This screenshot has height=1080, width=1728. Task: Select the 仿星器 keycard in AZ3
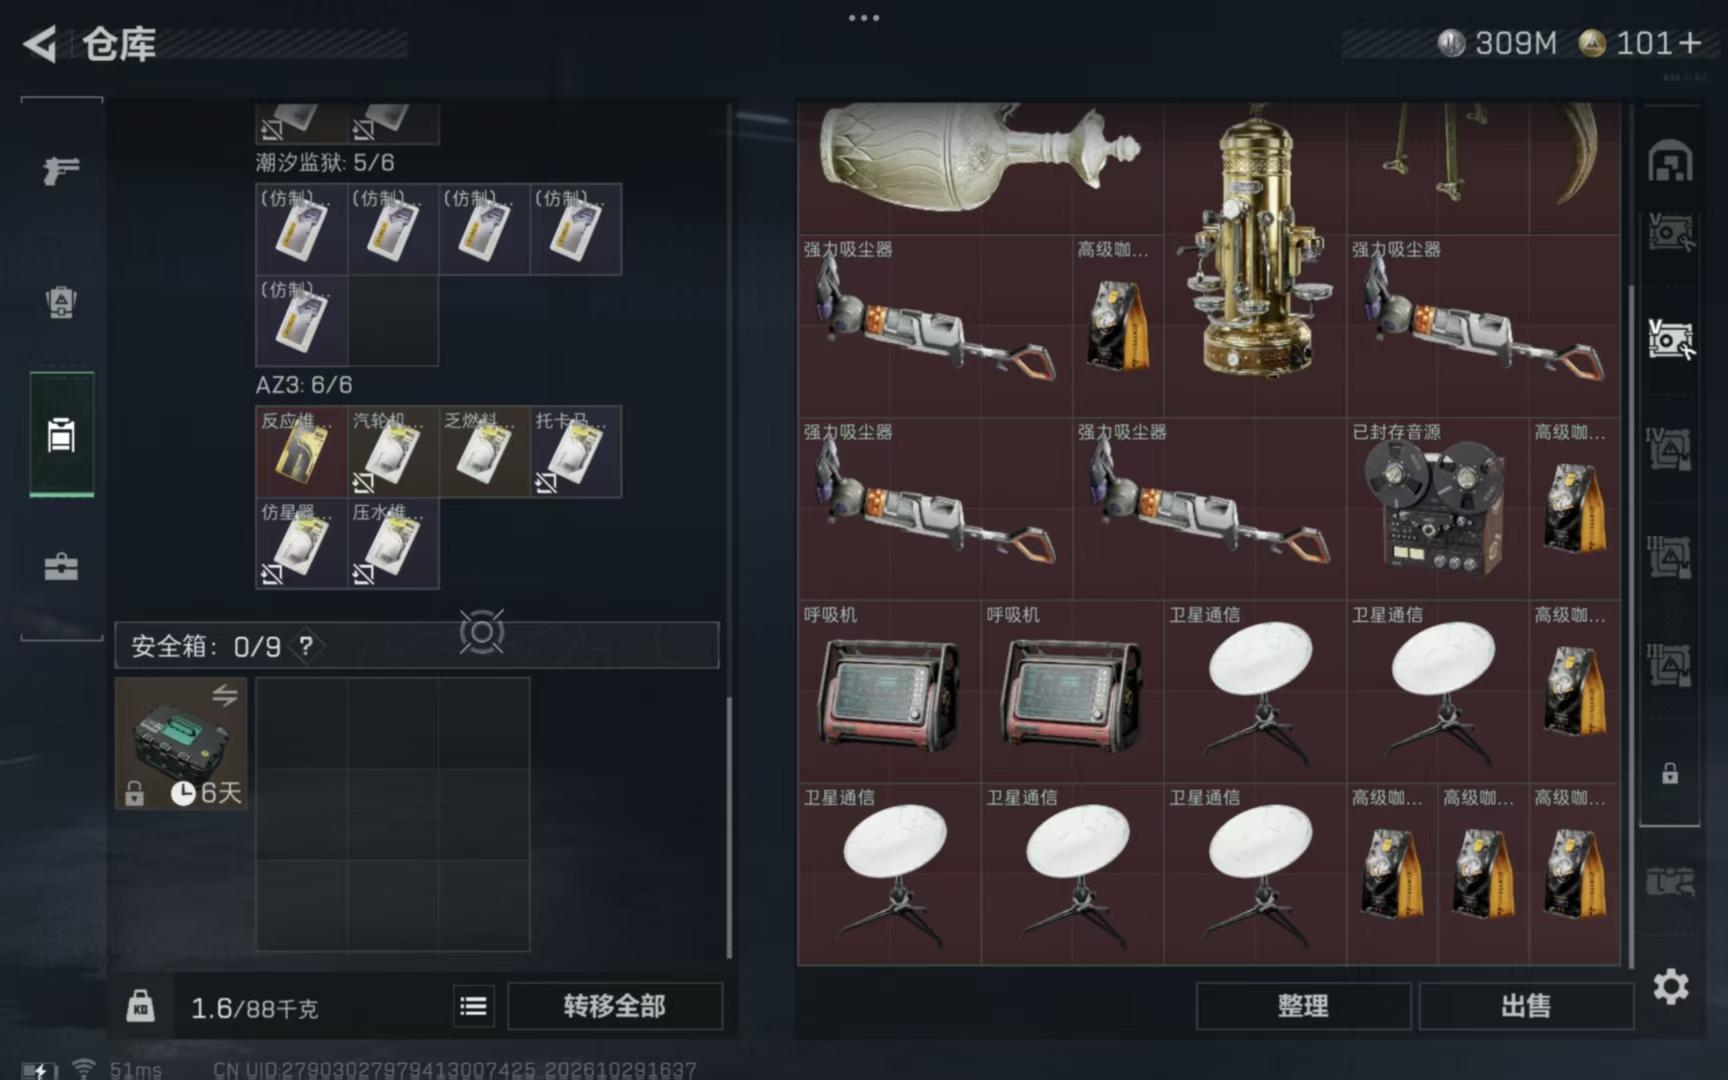click(x=301, y=543)
